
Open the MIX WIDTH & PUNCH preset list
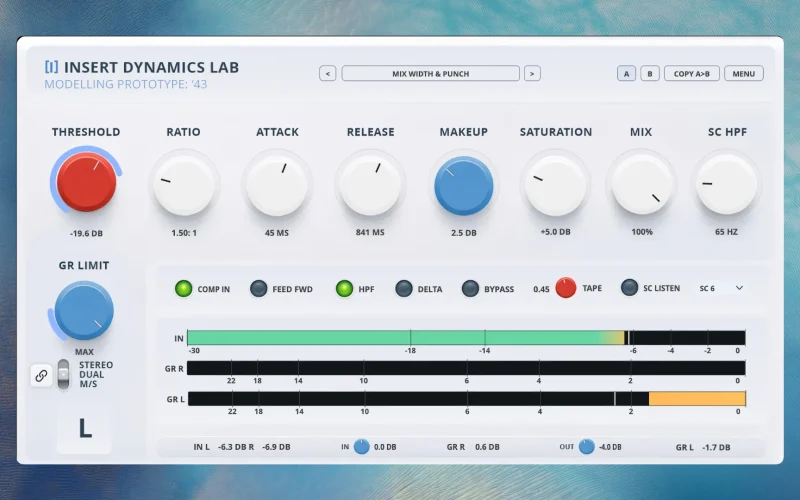point(431,73)
